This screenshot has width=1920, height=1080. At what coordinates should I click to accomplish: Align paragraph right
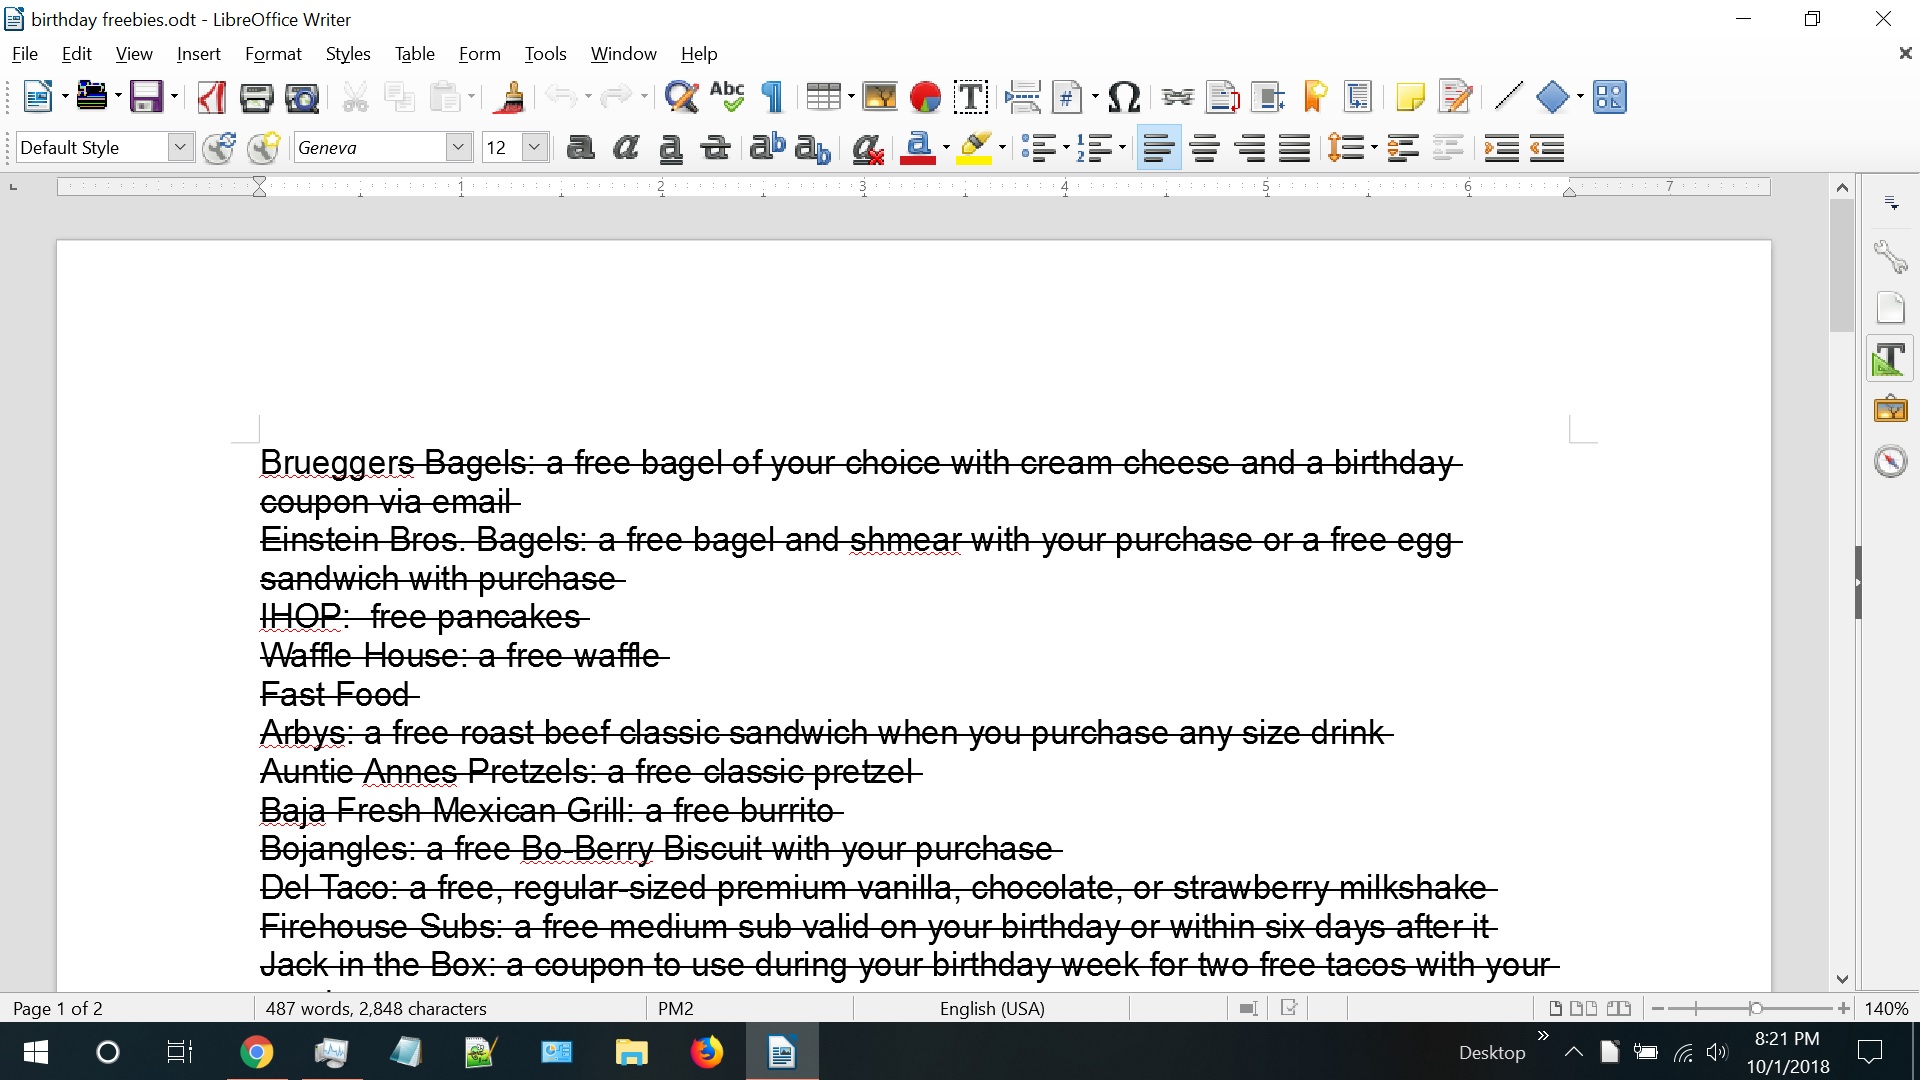[1250, 148]
